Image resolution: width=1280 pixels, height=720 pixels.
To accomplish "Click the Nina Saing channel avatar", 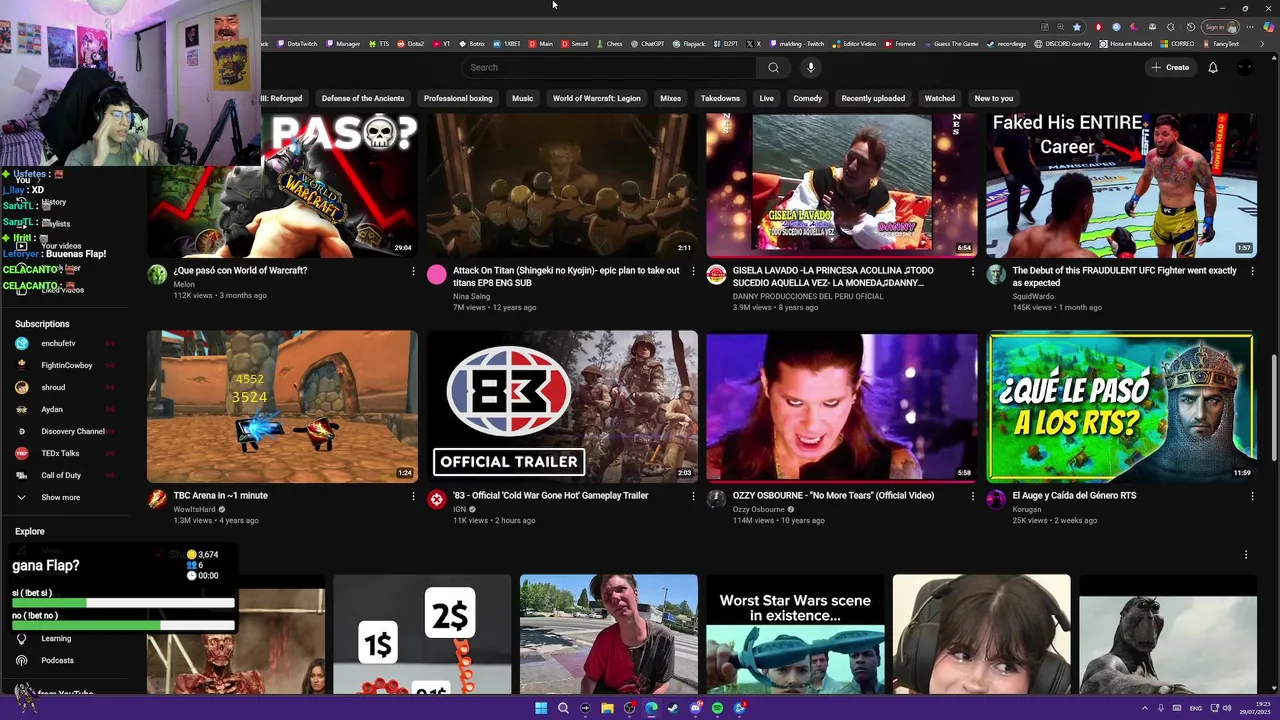I will coord(437,275).
